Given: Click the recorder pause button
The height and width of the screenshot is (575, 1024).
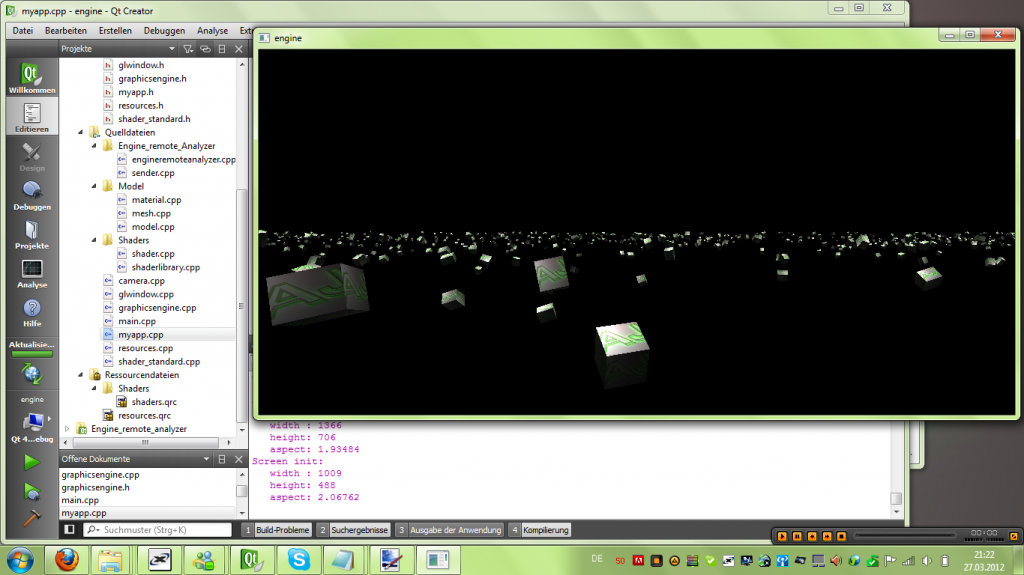Looking at the screenshot, I should (x=797, y=536).
